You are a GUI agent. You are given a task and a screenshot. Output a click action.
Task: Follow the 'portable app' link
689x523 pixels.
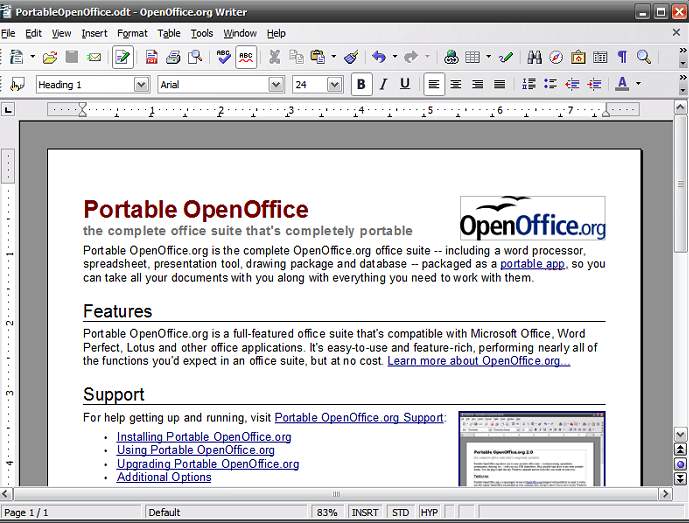click(532, 264)
